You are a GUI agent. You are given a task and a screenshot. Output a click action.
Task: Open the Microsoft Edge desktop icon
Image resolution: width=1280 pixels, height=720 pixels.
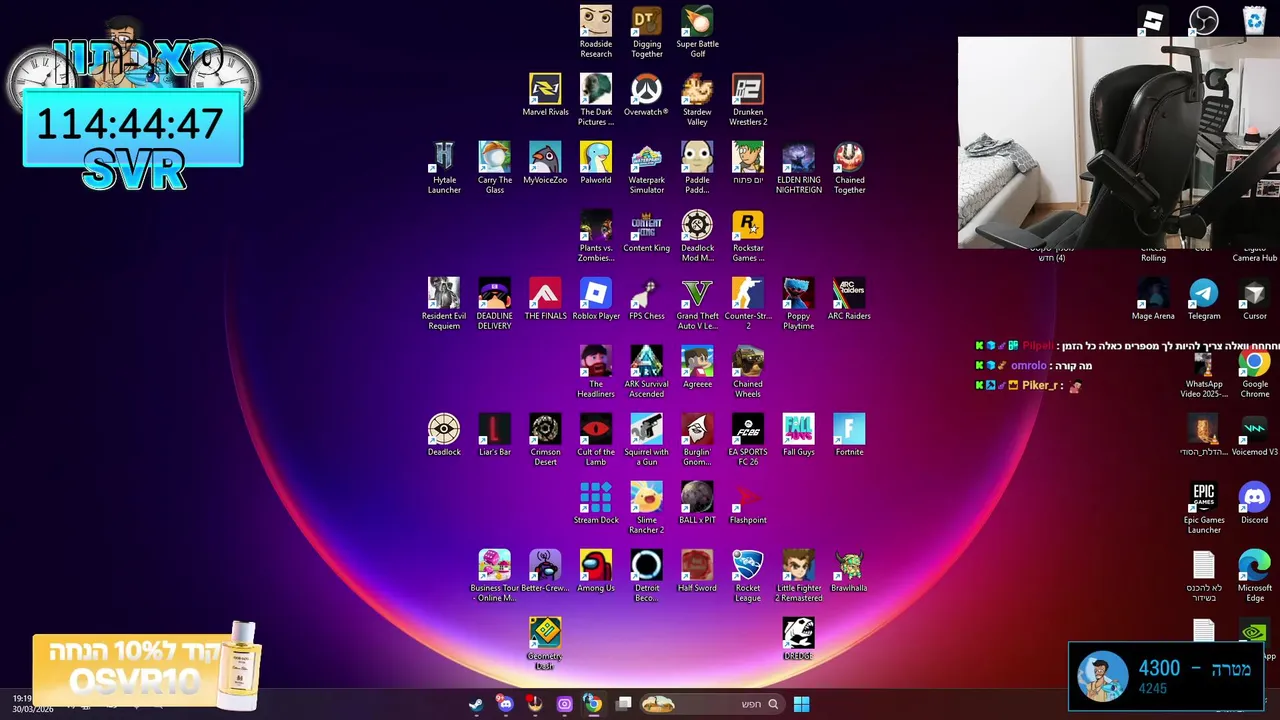tap(1255, 565)
